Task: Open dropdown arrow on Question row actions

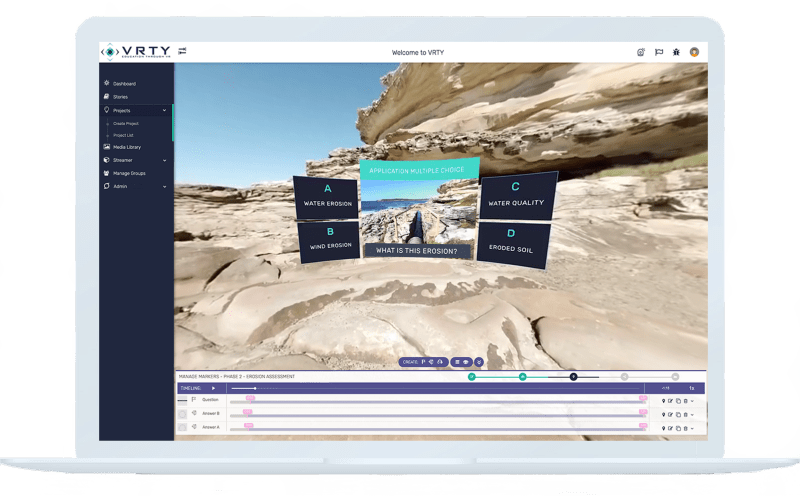Action: 692,401
